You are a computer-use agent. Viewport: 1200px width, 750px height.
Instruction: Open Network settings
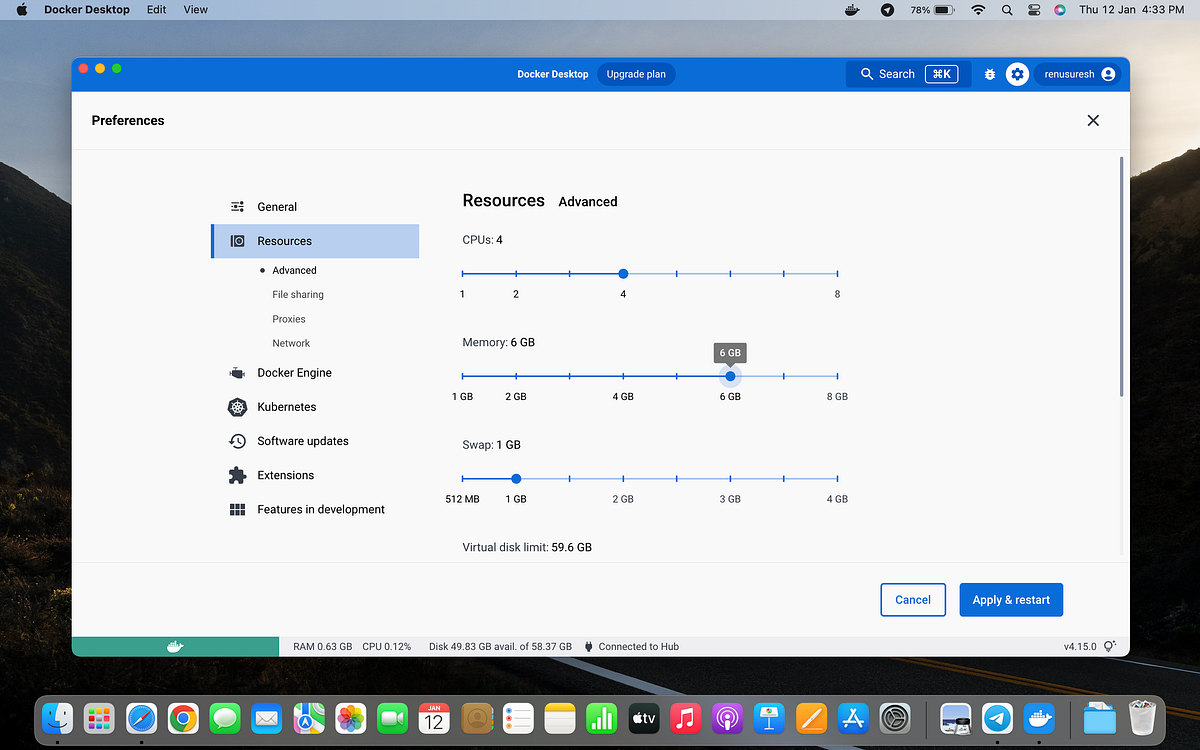(291, 343)
